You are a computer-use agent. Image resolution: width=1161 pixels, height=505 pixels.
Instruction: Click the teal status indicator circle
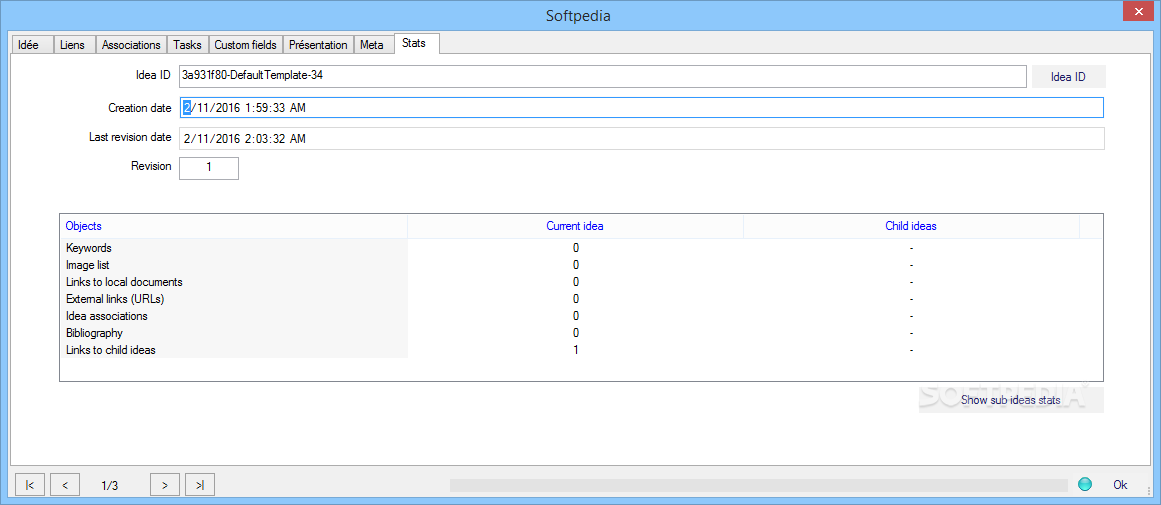pos(1085,485)
